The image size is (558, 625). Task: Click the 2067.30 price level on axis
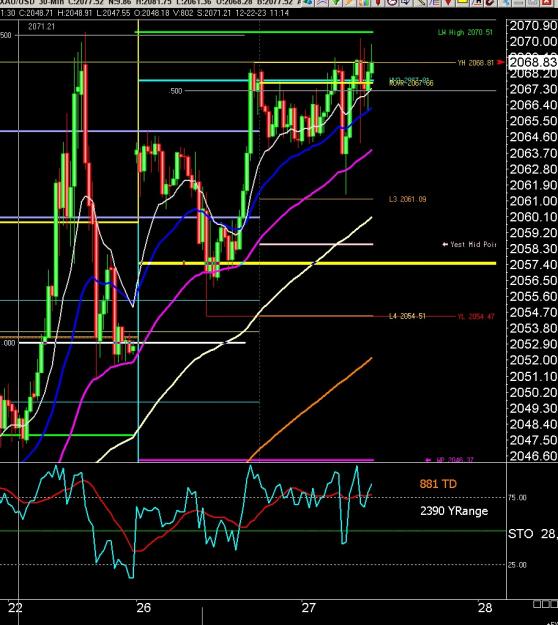(x=533, y=89)
